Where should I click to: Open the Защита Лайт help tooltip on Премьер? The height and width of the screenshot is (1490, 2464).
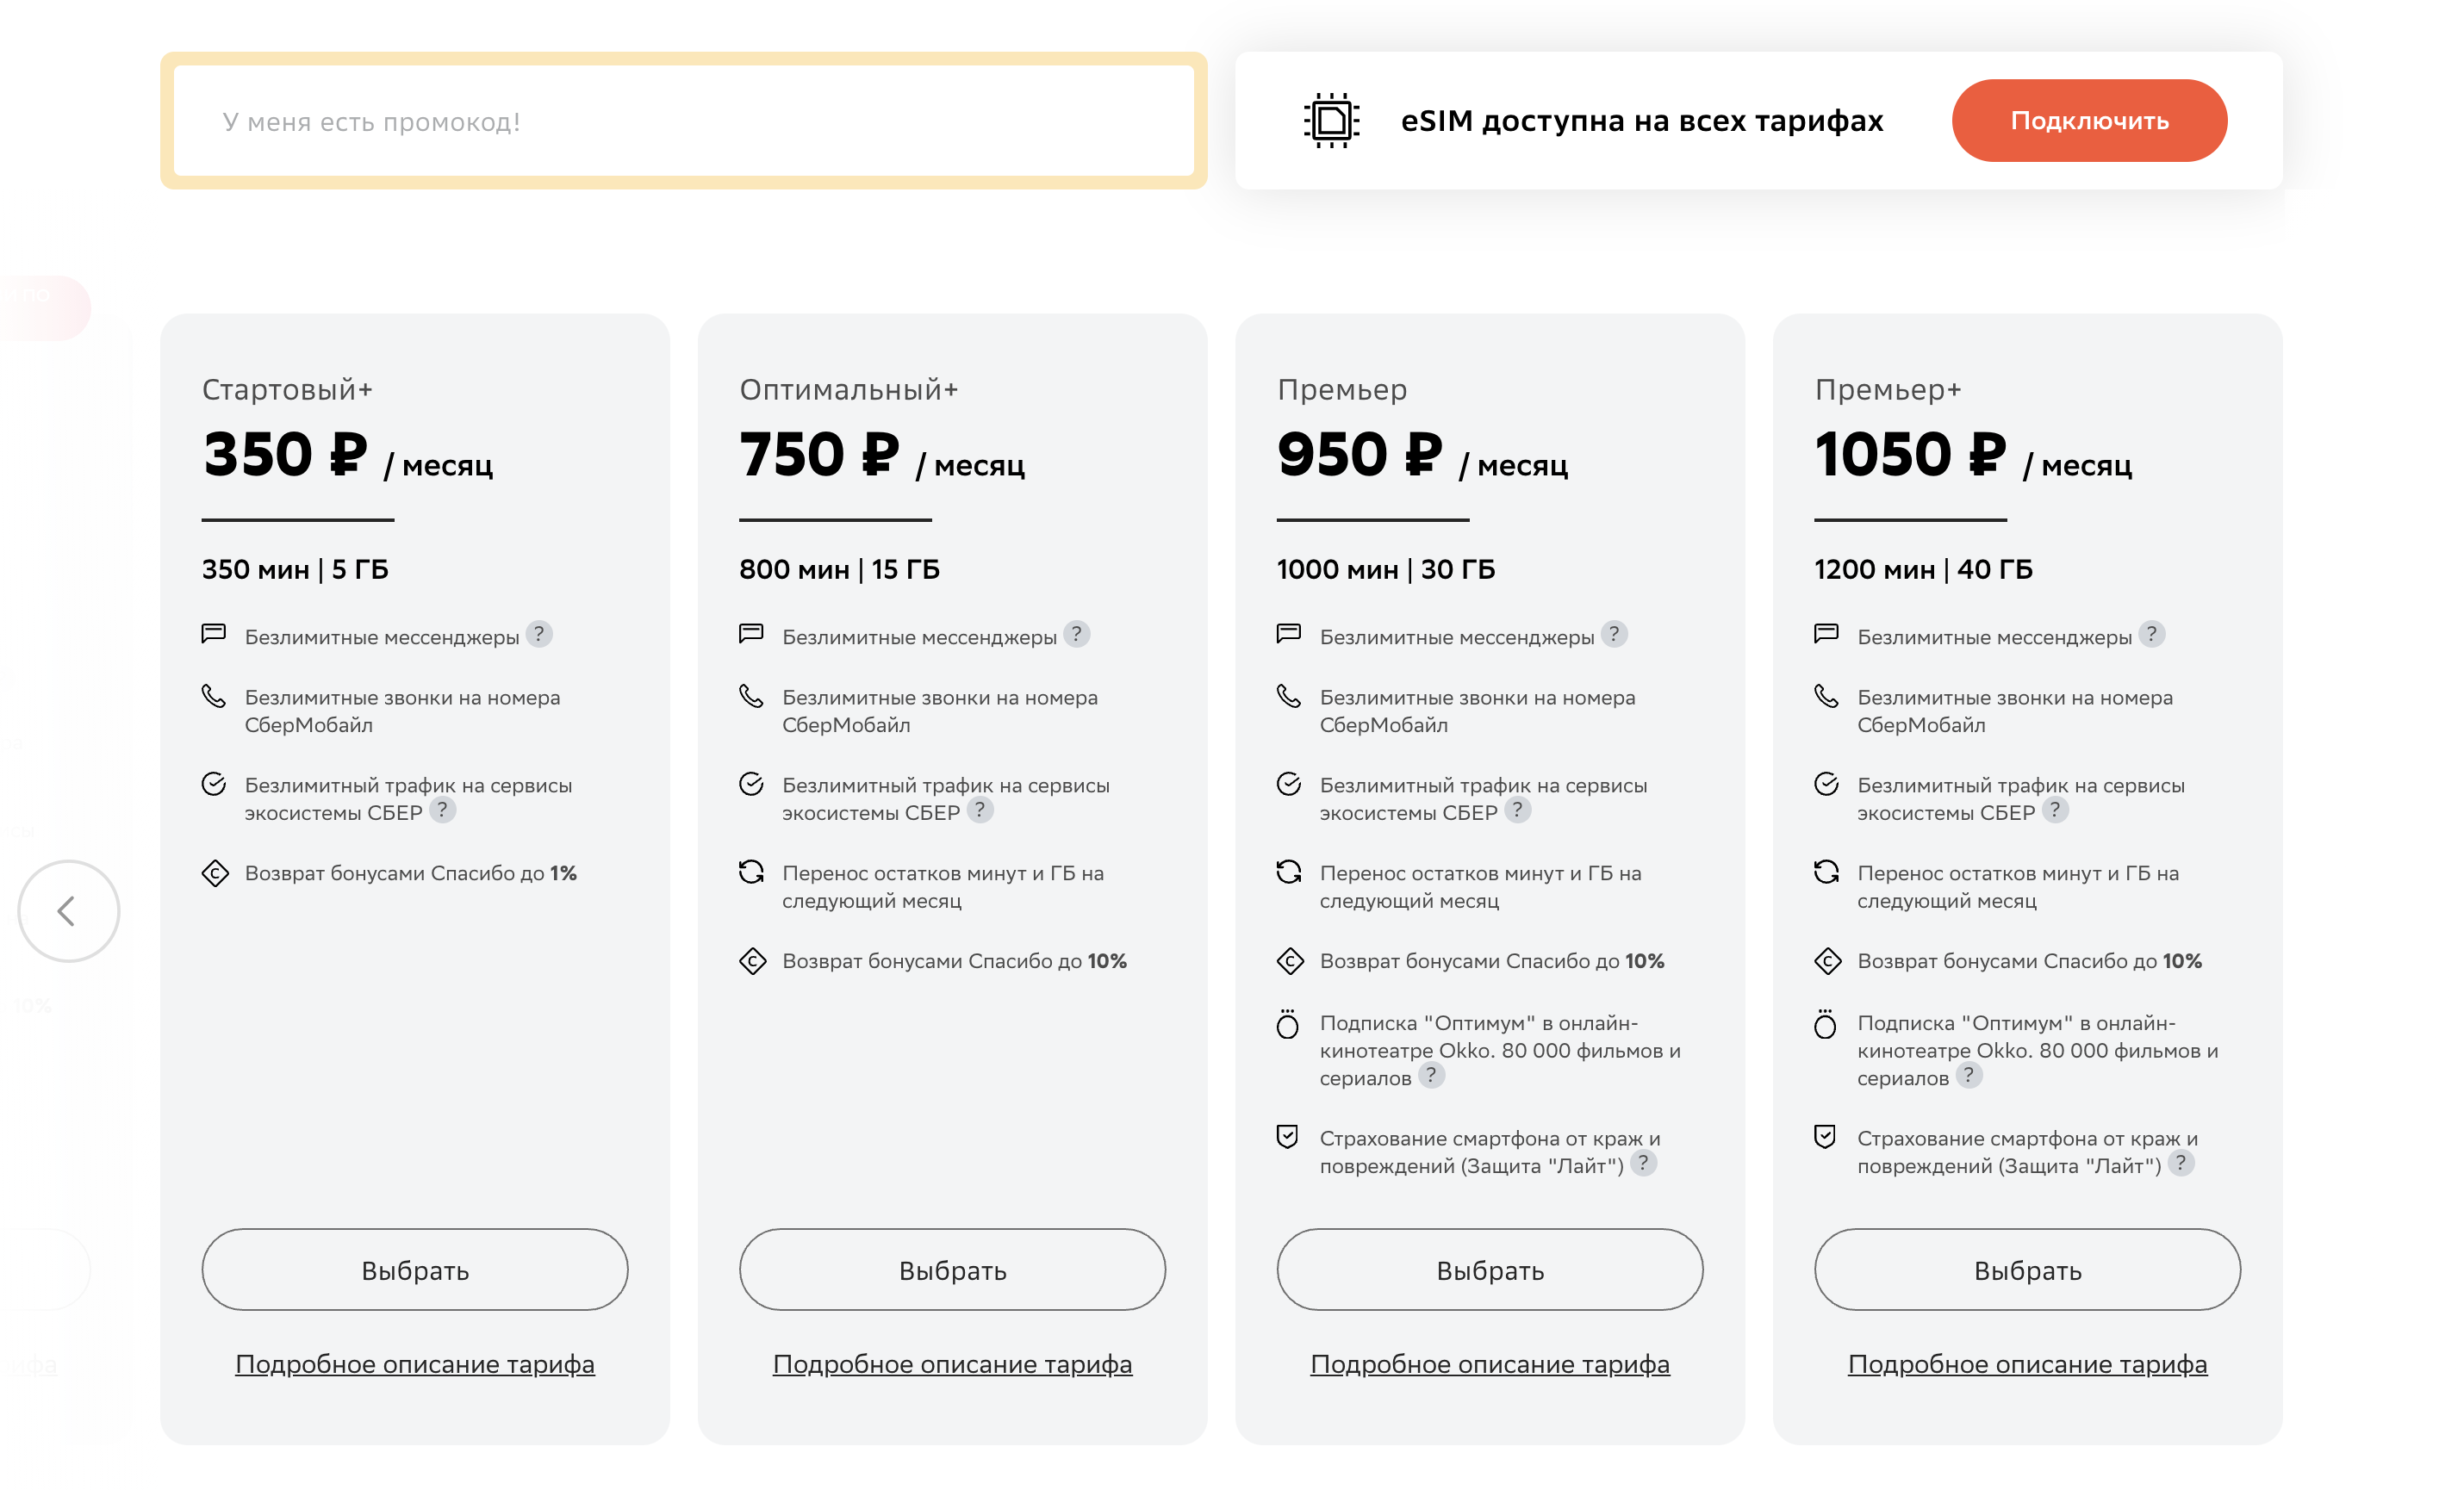coord(1643,1163)
